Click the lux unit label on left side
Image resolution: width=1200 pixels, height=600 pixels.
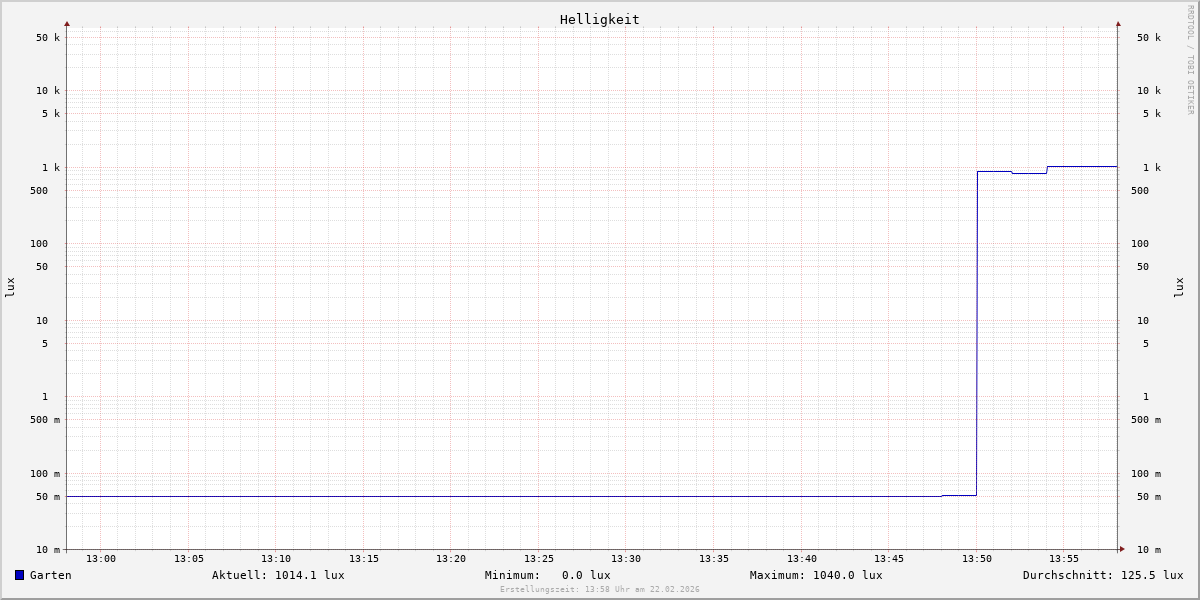pyautogui.click(x=10, y=287)
